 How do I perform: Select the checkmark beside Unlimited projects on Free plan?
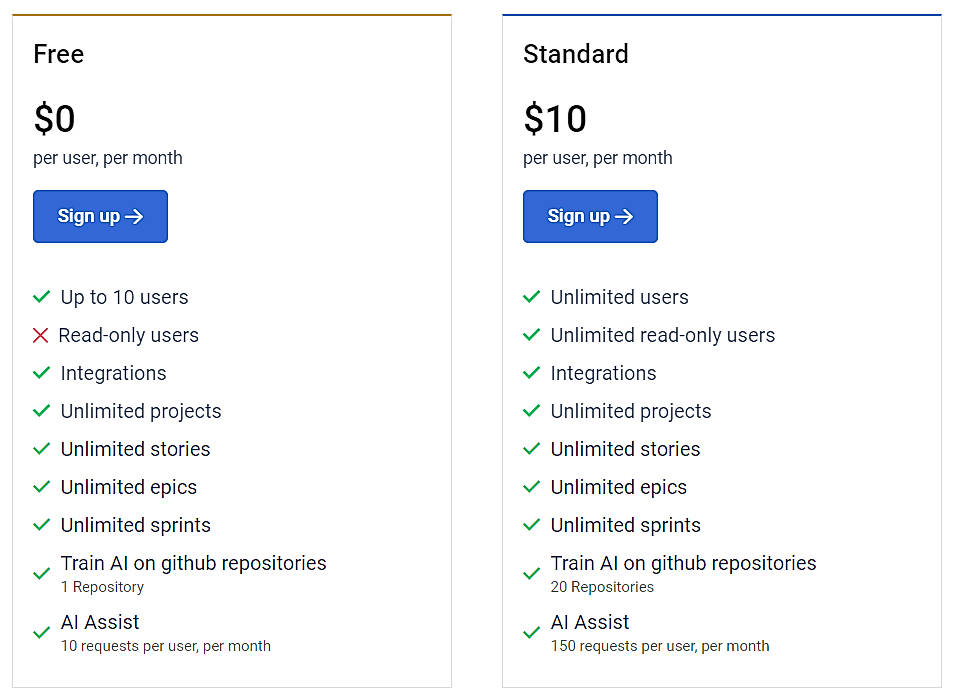coord(42,411)
